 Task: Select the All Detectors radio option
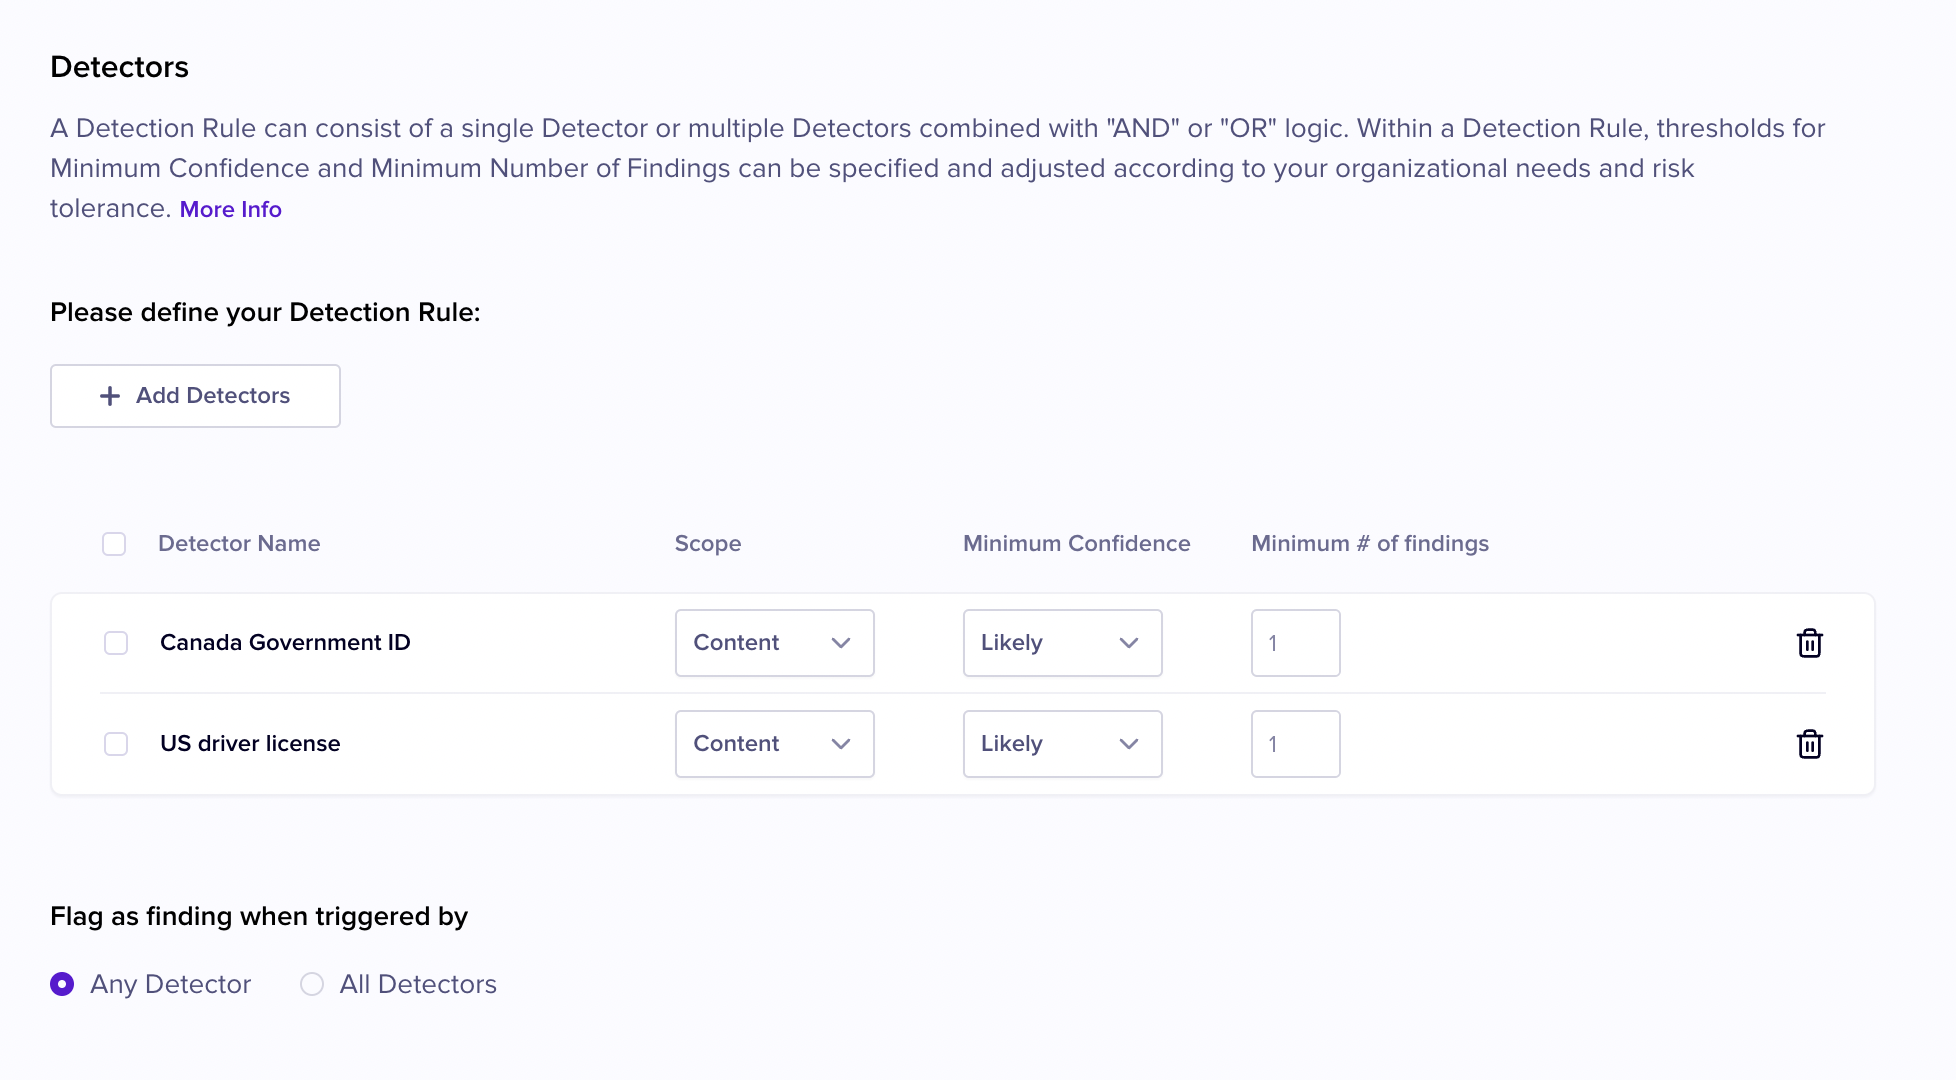[x=312, y=984]
